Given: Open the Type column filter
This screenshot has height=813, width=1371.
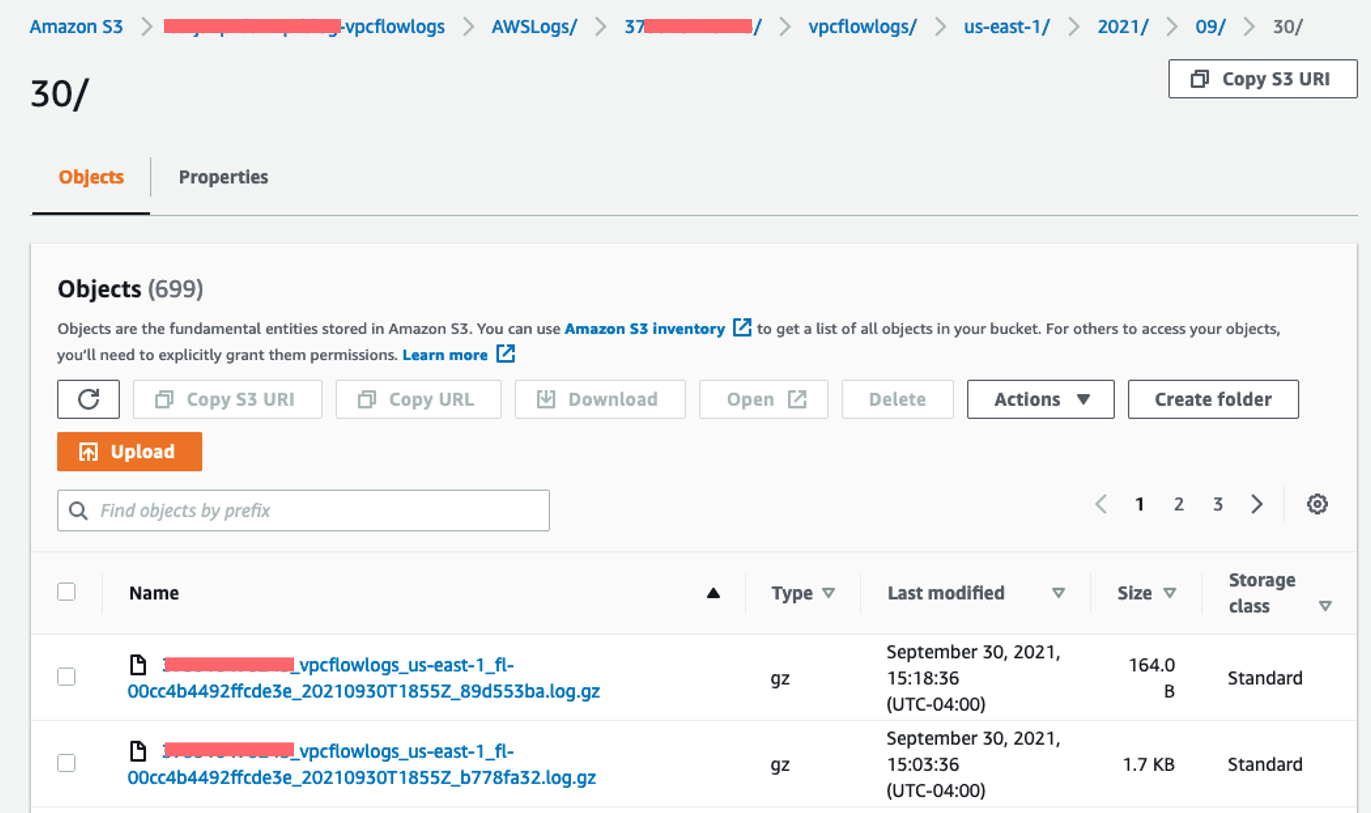Looking at the screenshot, I should point(831,593).
